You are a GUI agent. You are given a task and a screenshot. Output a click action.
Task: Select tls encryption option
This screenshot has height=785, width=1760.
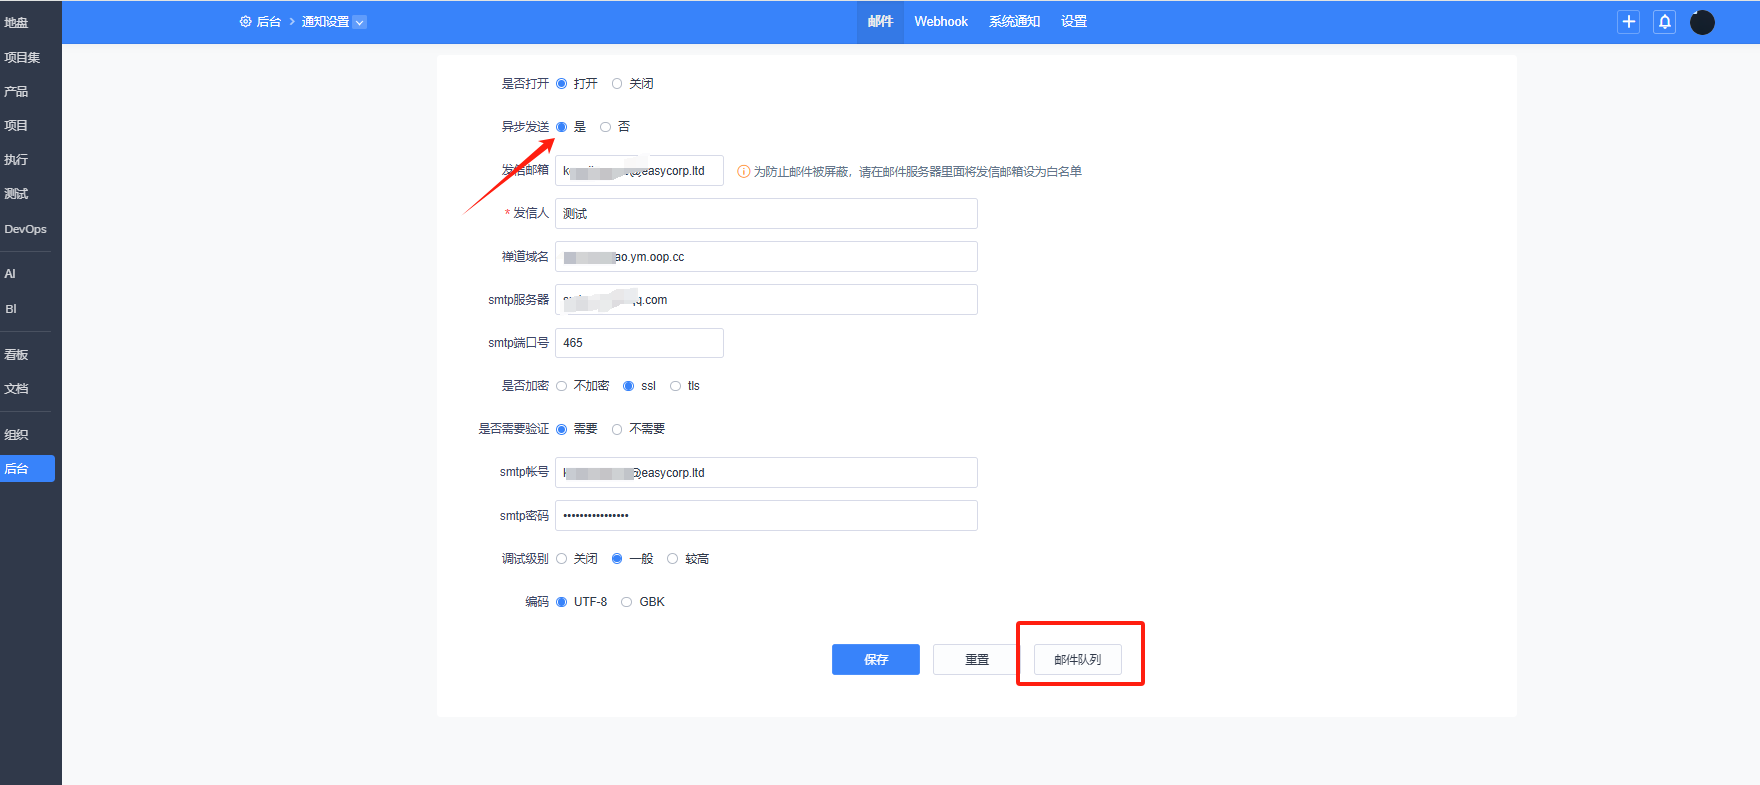point(675,386)
